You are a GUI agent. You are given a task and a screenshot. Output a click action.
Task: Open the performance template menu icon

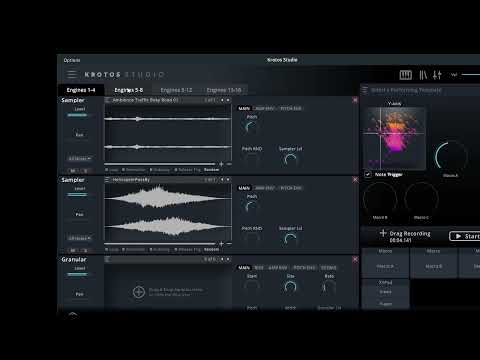pyautogui.click(x=365, y=90)
